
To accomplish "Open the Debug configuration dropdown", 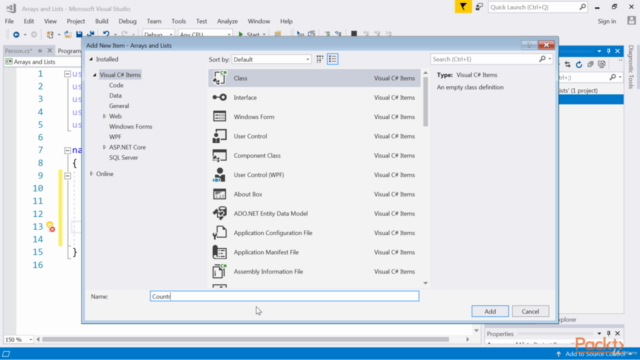I will pos(158,35).
